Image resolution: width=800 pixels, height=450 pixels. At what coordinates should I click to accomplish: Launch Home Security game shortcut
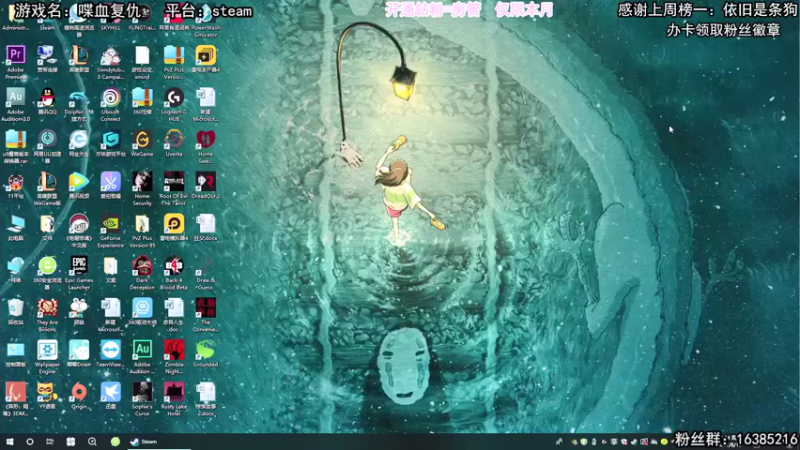tap(142, 188)
